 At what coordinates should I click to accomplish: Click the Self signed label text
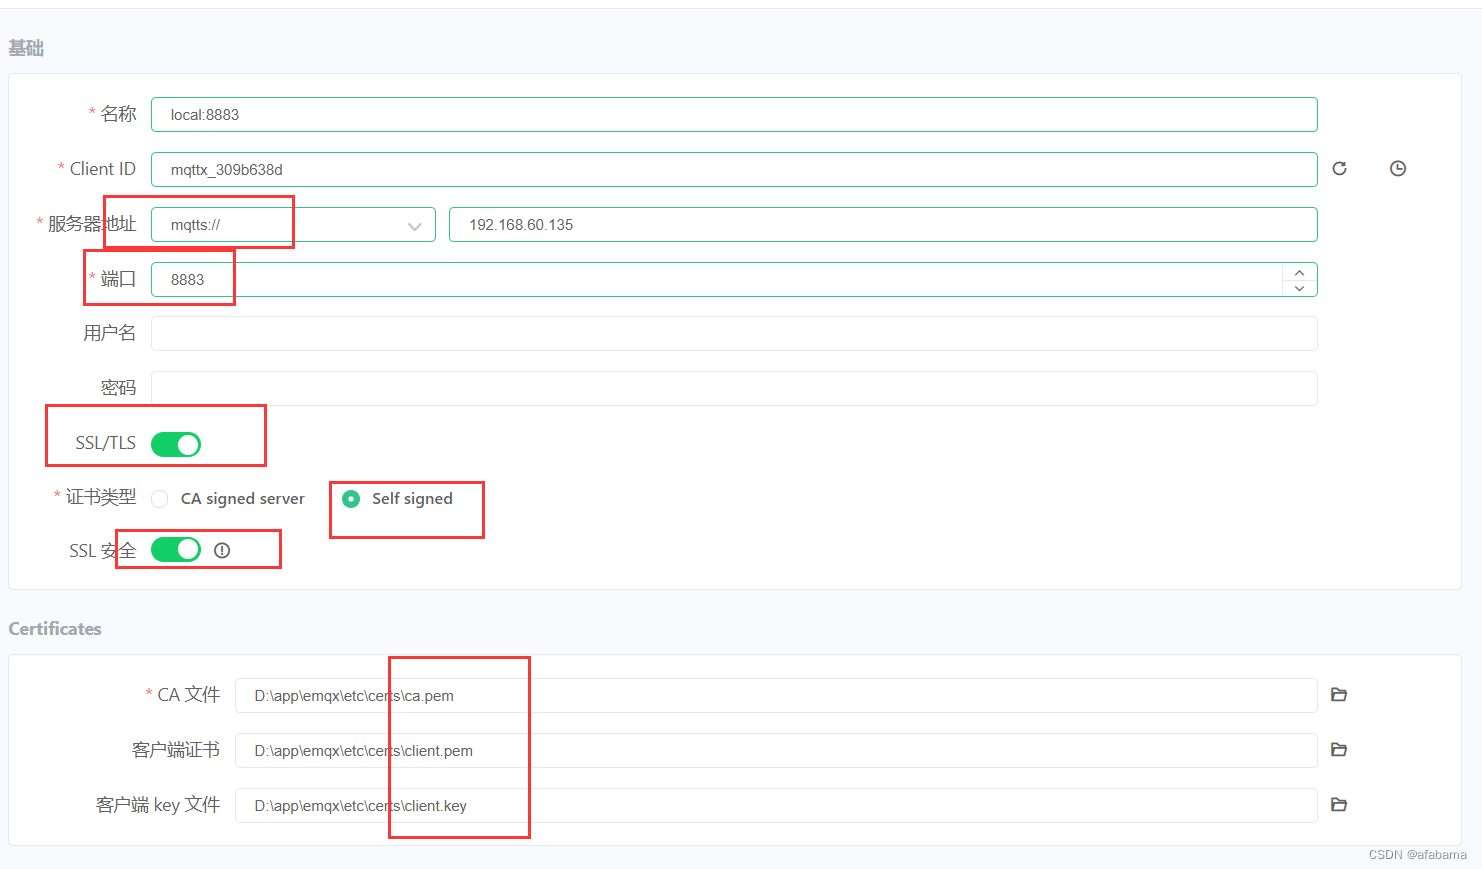click(412, 498)
